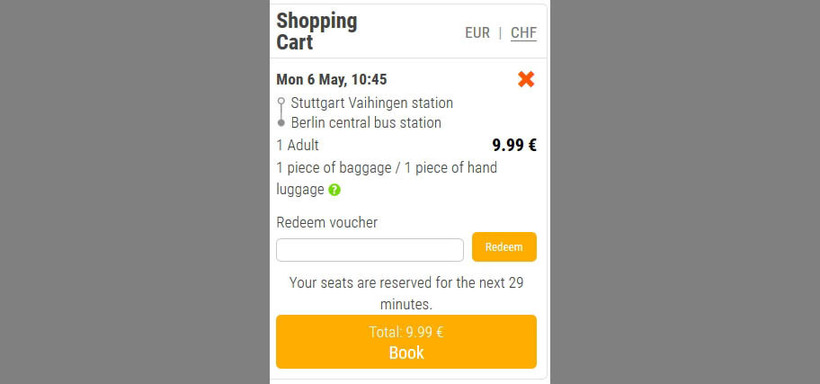
Task: Click the Mon 6 May, 10:45 departure date
Action: [332, 80]
